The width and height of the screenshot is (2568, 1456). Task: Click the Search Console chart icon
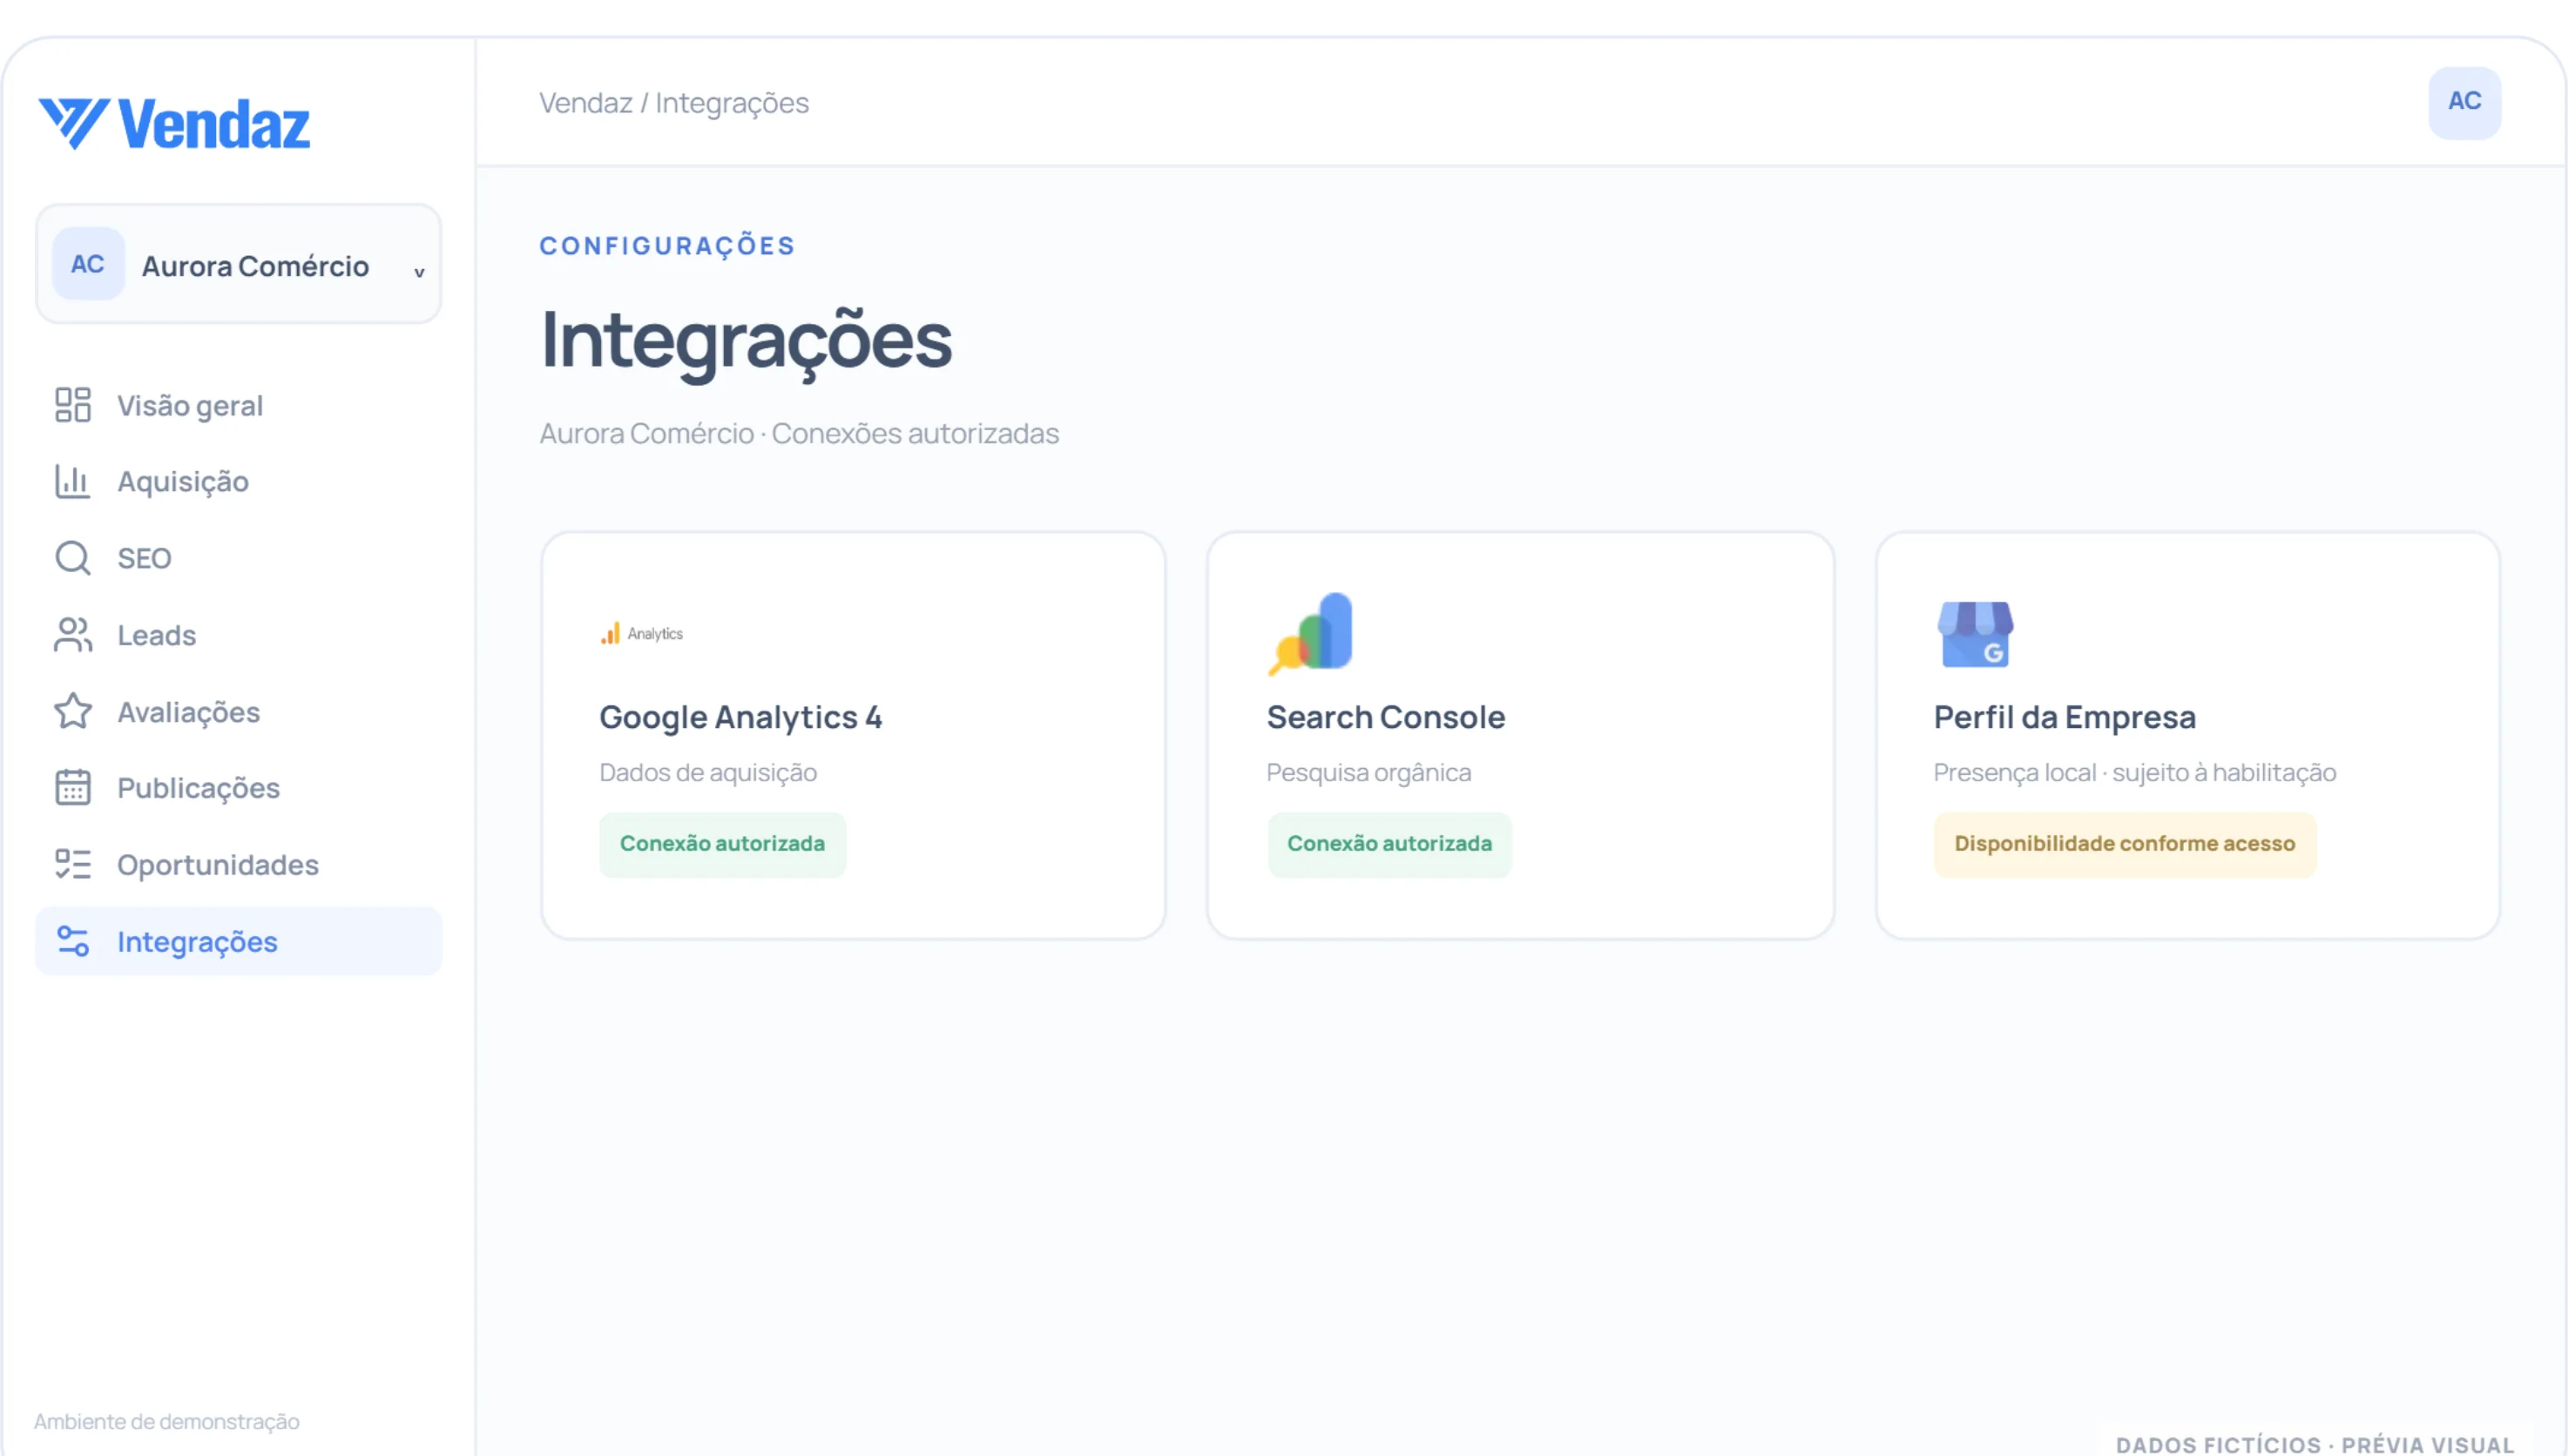(x=1310, y=633)
